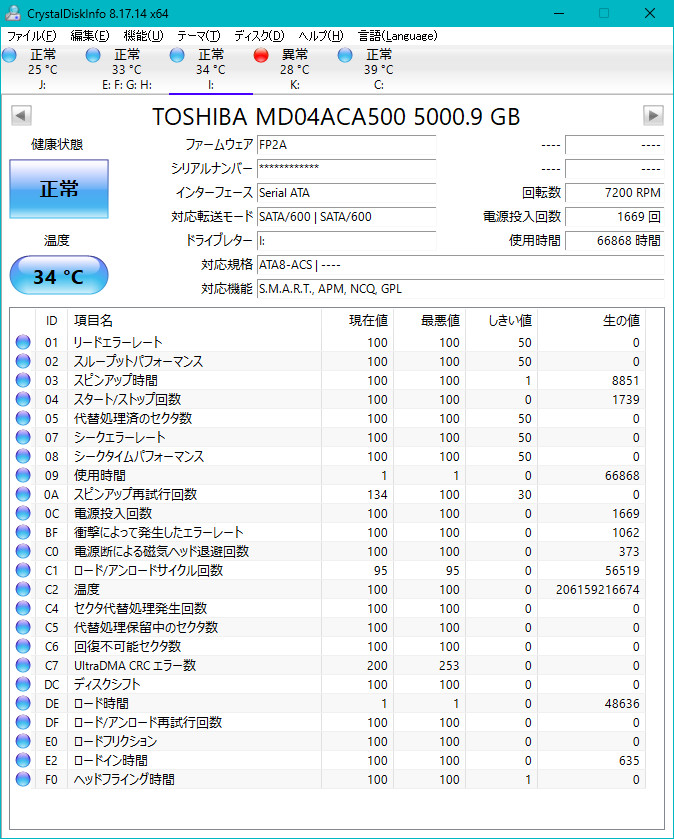The width and height of the screenshot is (674, 839).
Task: Click status icon of row 08 シークタイムパフォーマンス
Action: [x=23, y=456]
